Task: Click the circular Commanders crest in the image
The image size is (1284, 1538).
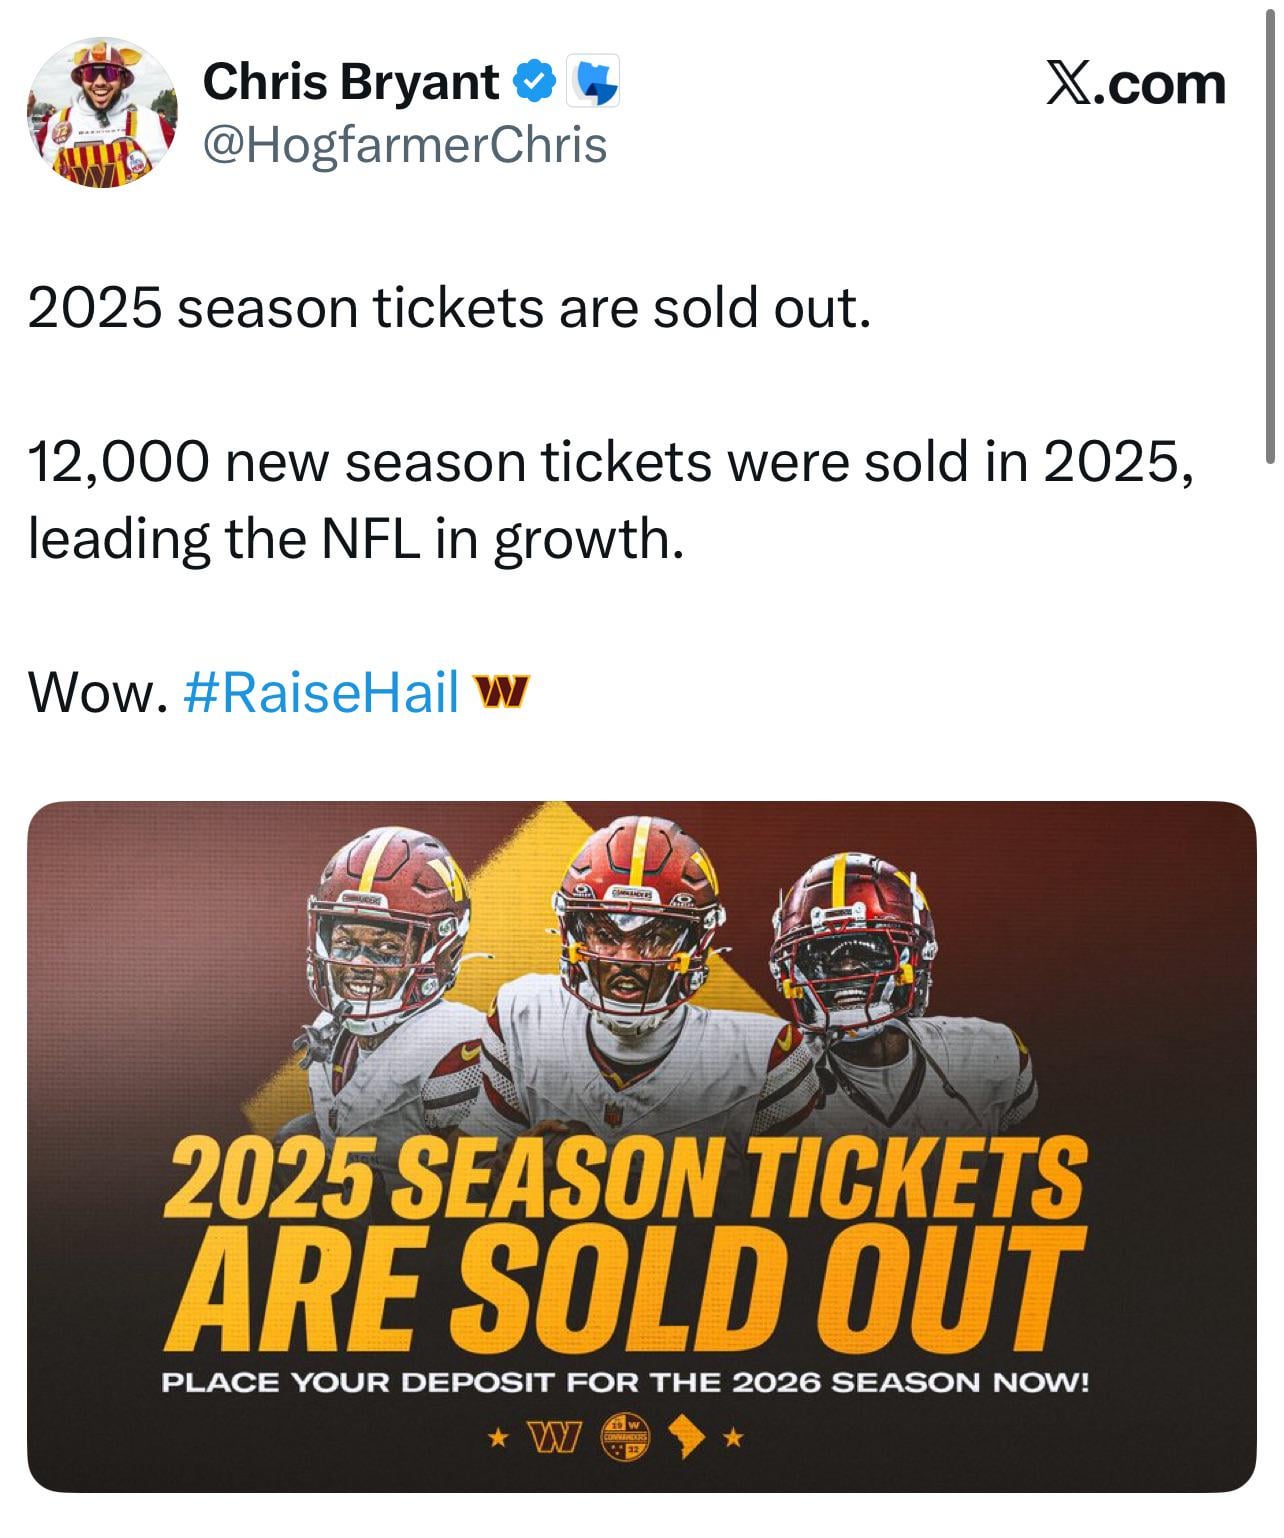Action: point(625,1438)
